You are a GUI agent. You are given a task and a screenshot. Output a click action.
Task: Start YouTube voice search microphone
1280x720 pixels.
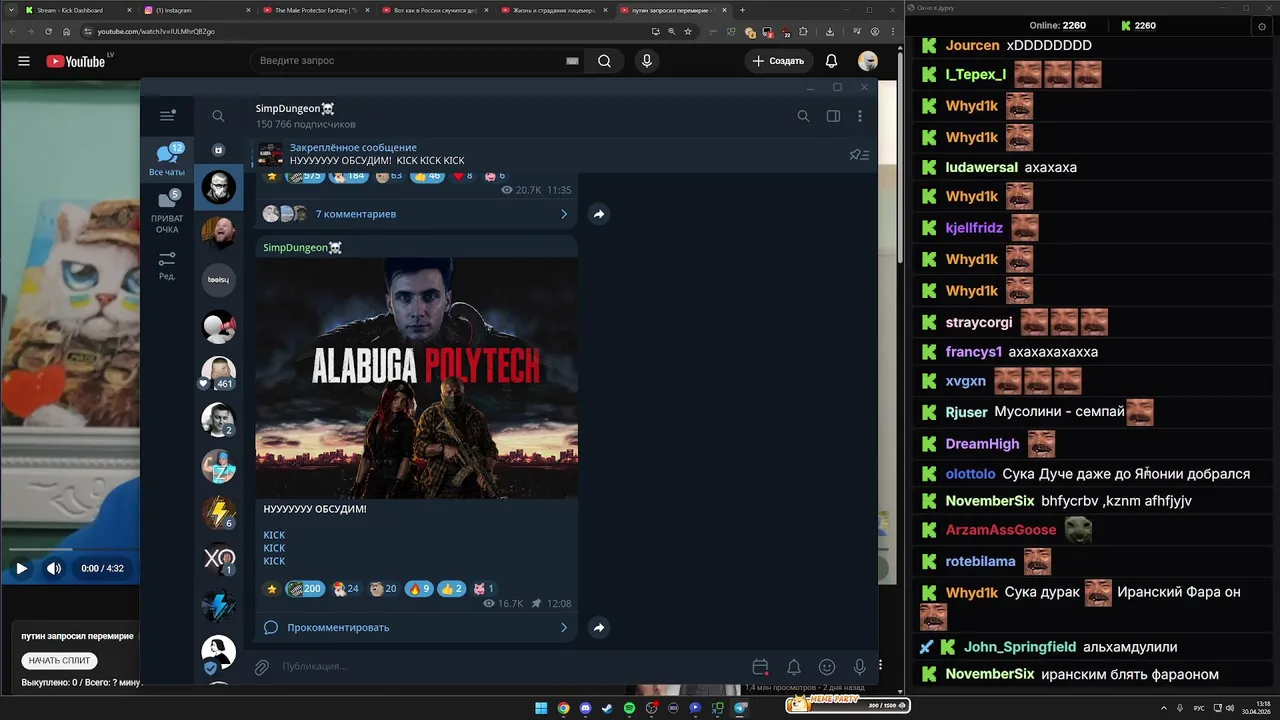[647, 61]
